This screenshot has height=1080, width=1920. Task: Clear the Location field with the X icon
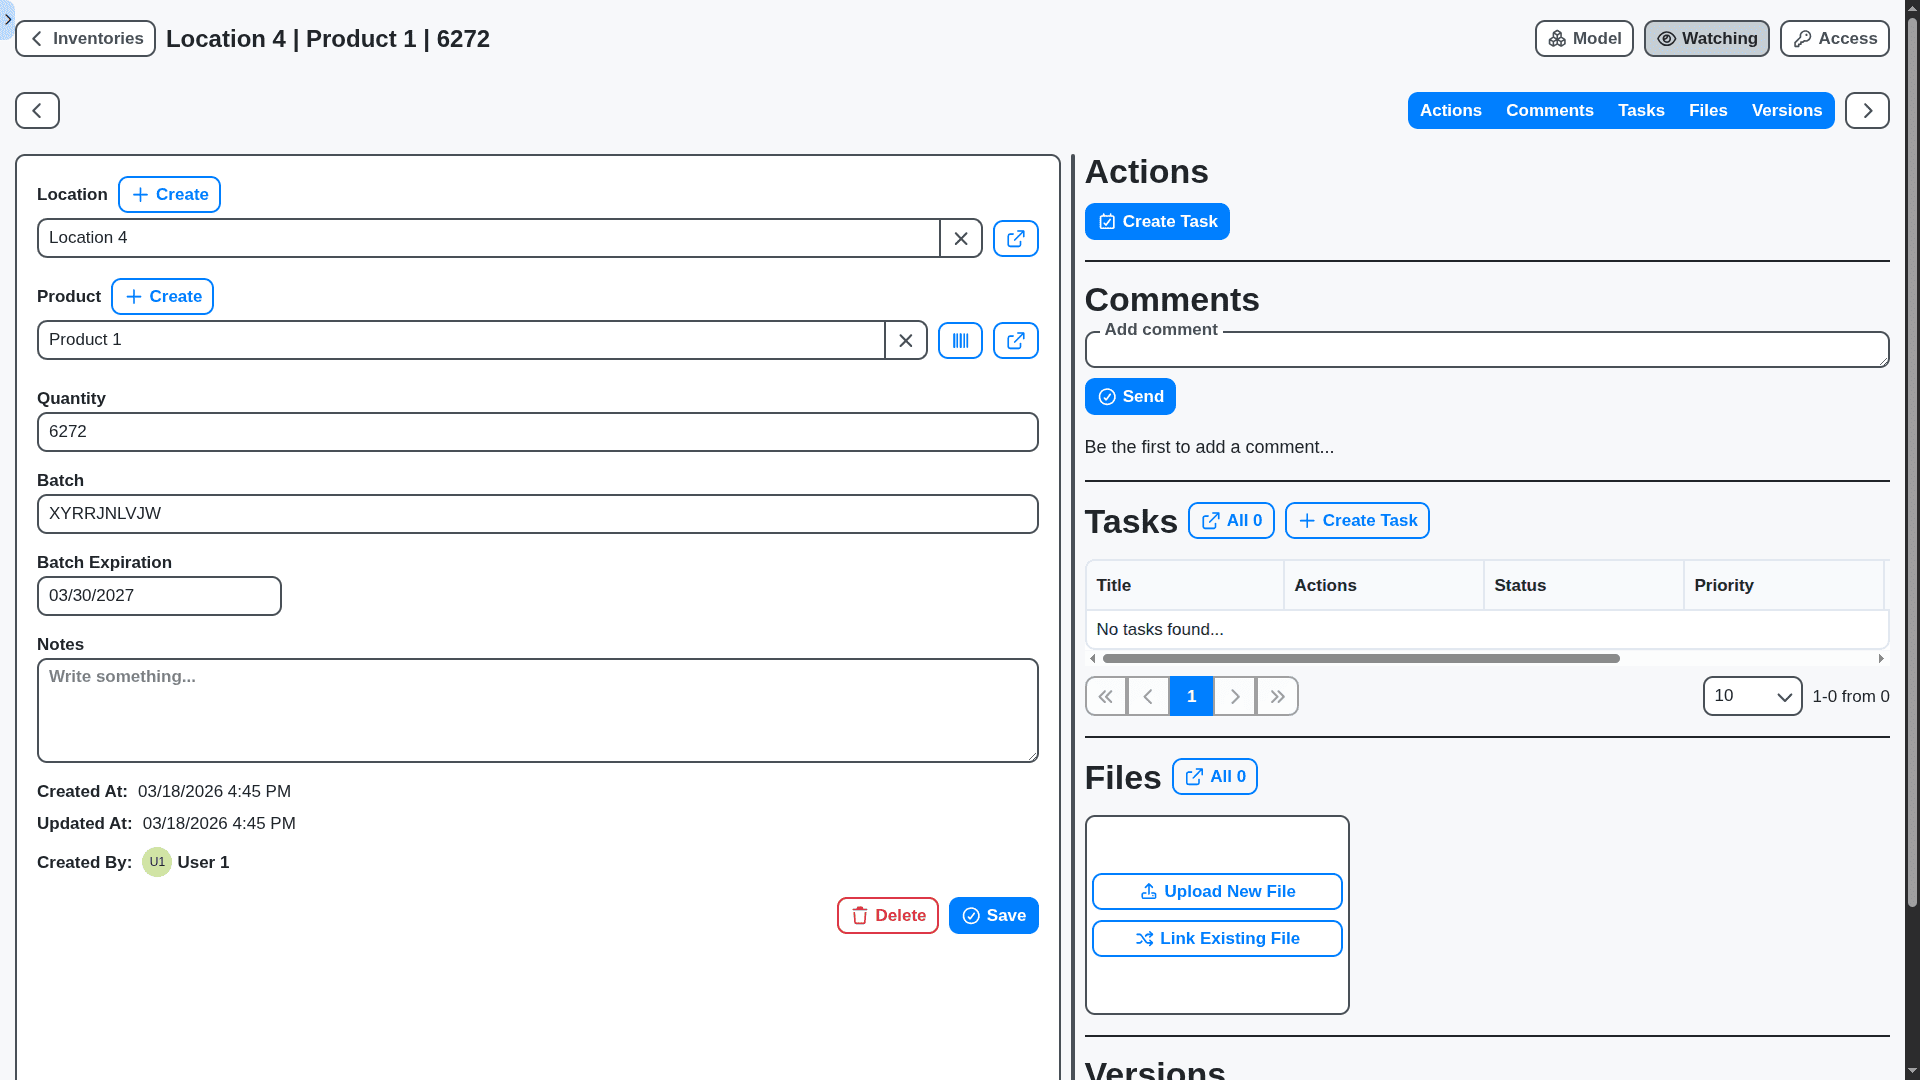click(961, 238)
